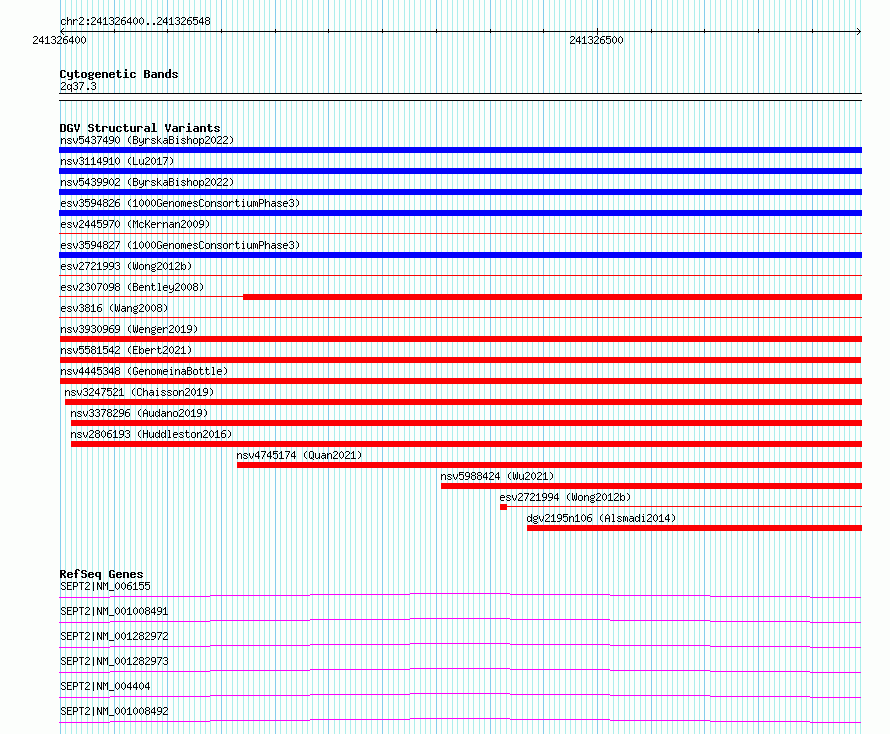890x734 pixels.
Task: Open nsv3247521 (Chaisson2019) label
Action: [x=139, y=392]
